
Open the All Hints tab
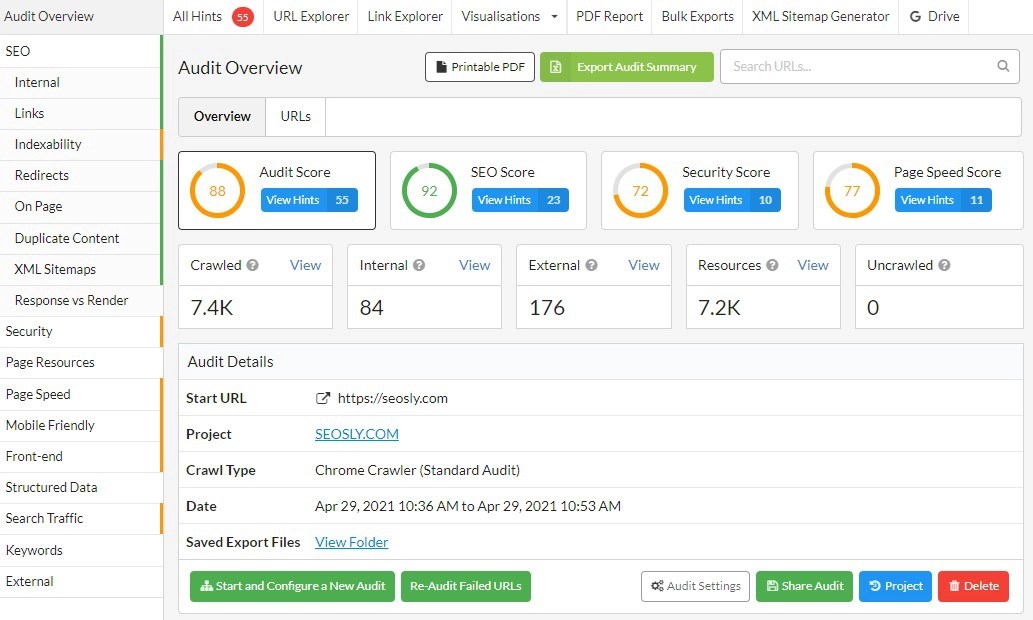[213, 16]
